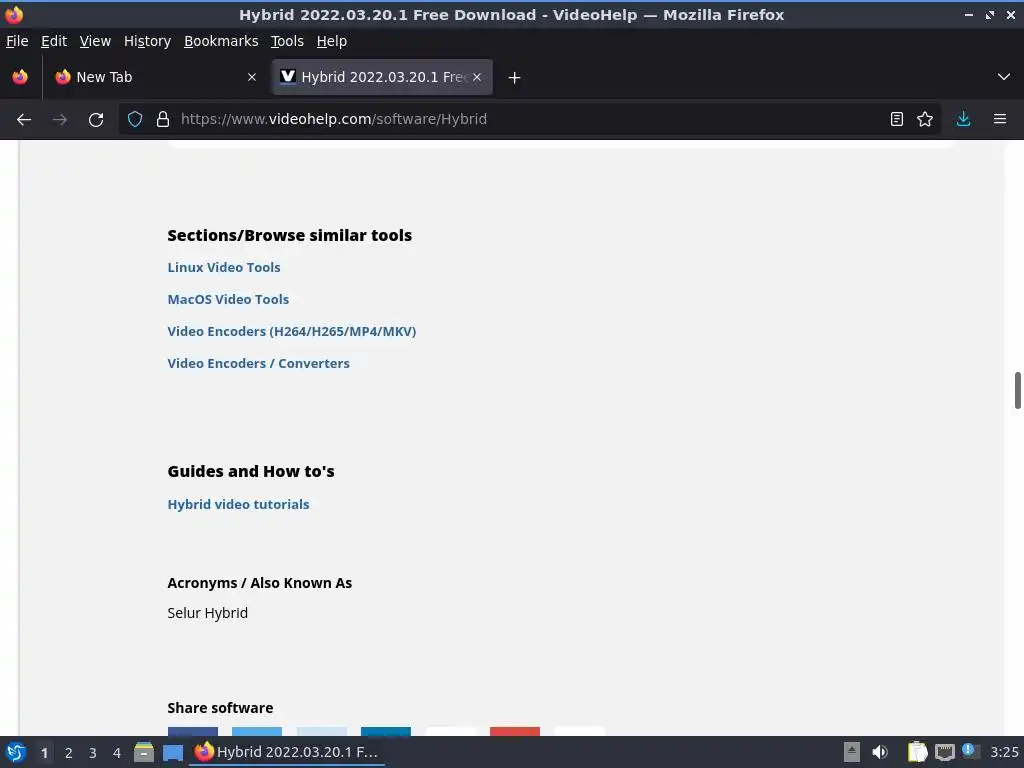Switch to workspace 2

click(69, 753)
